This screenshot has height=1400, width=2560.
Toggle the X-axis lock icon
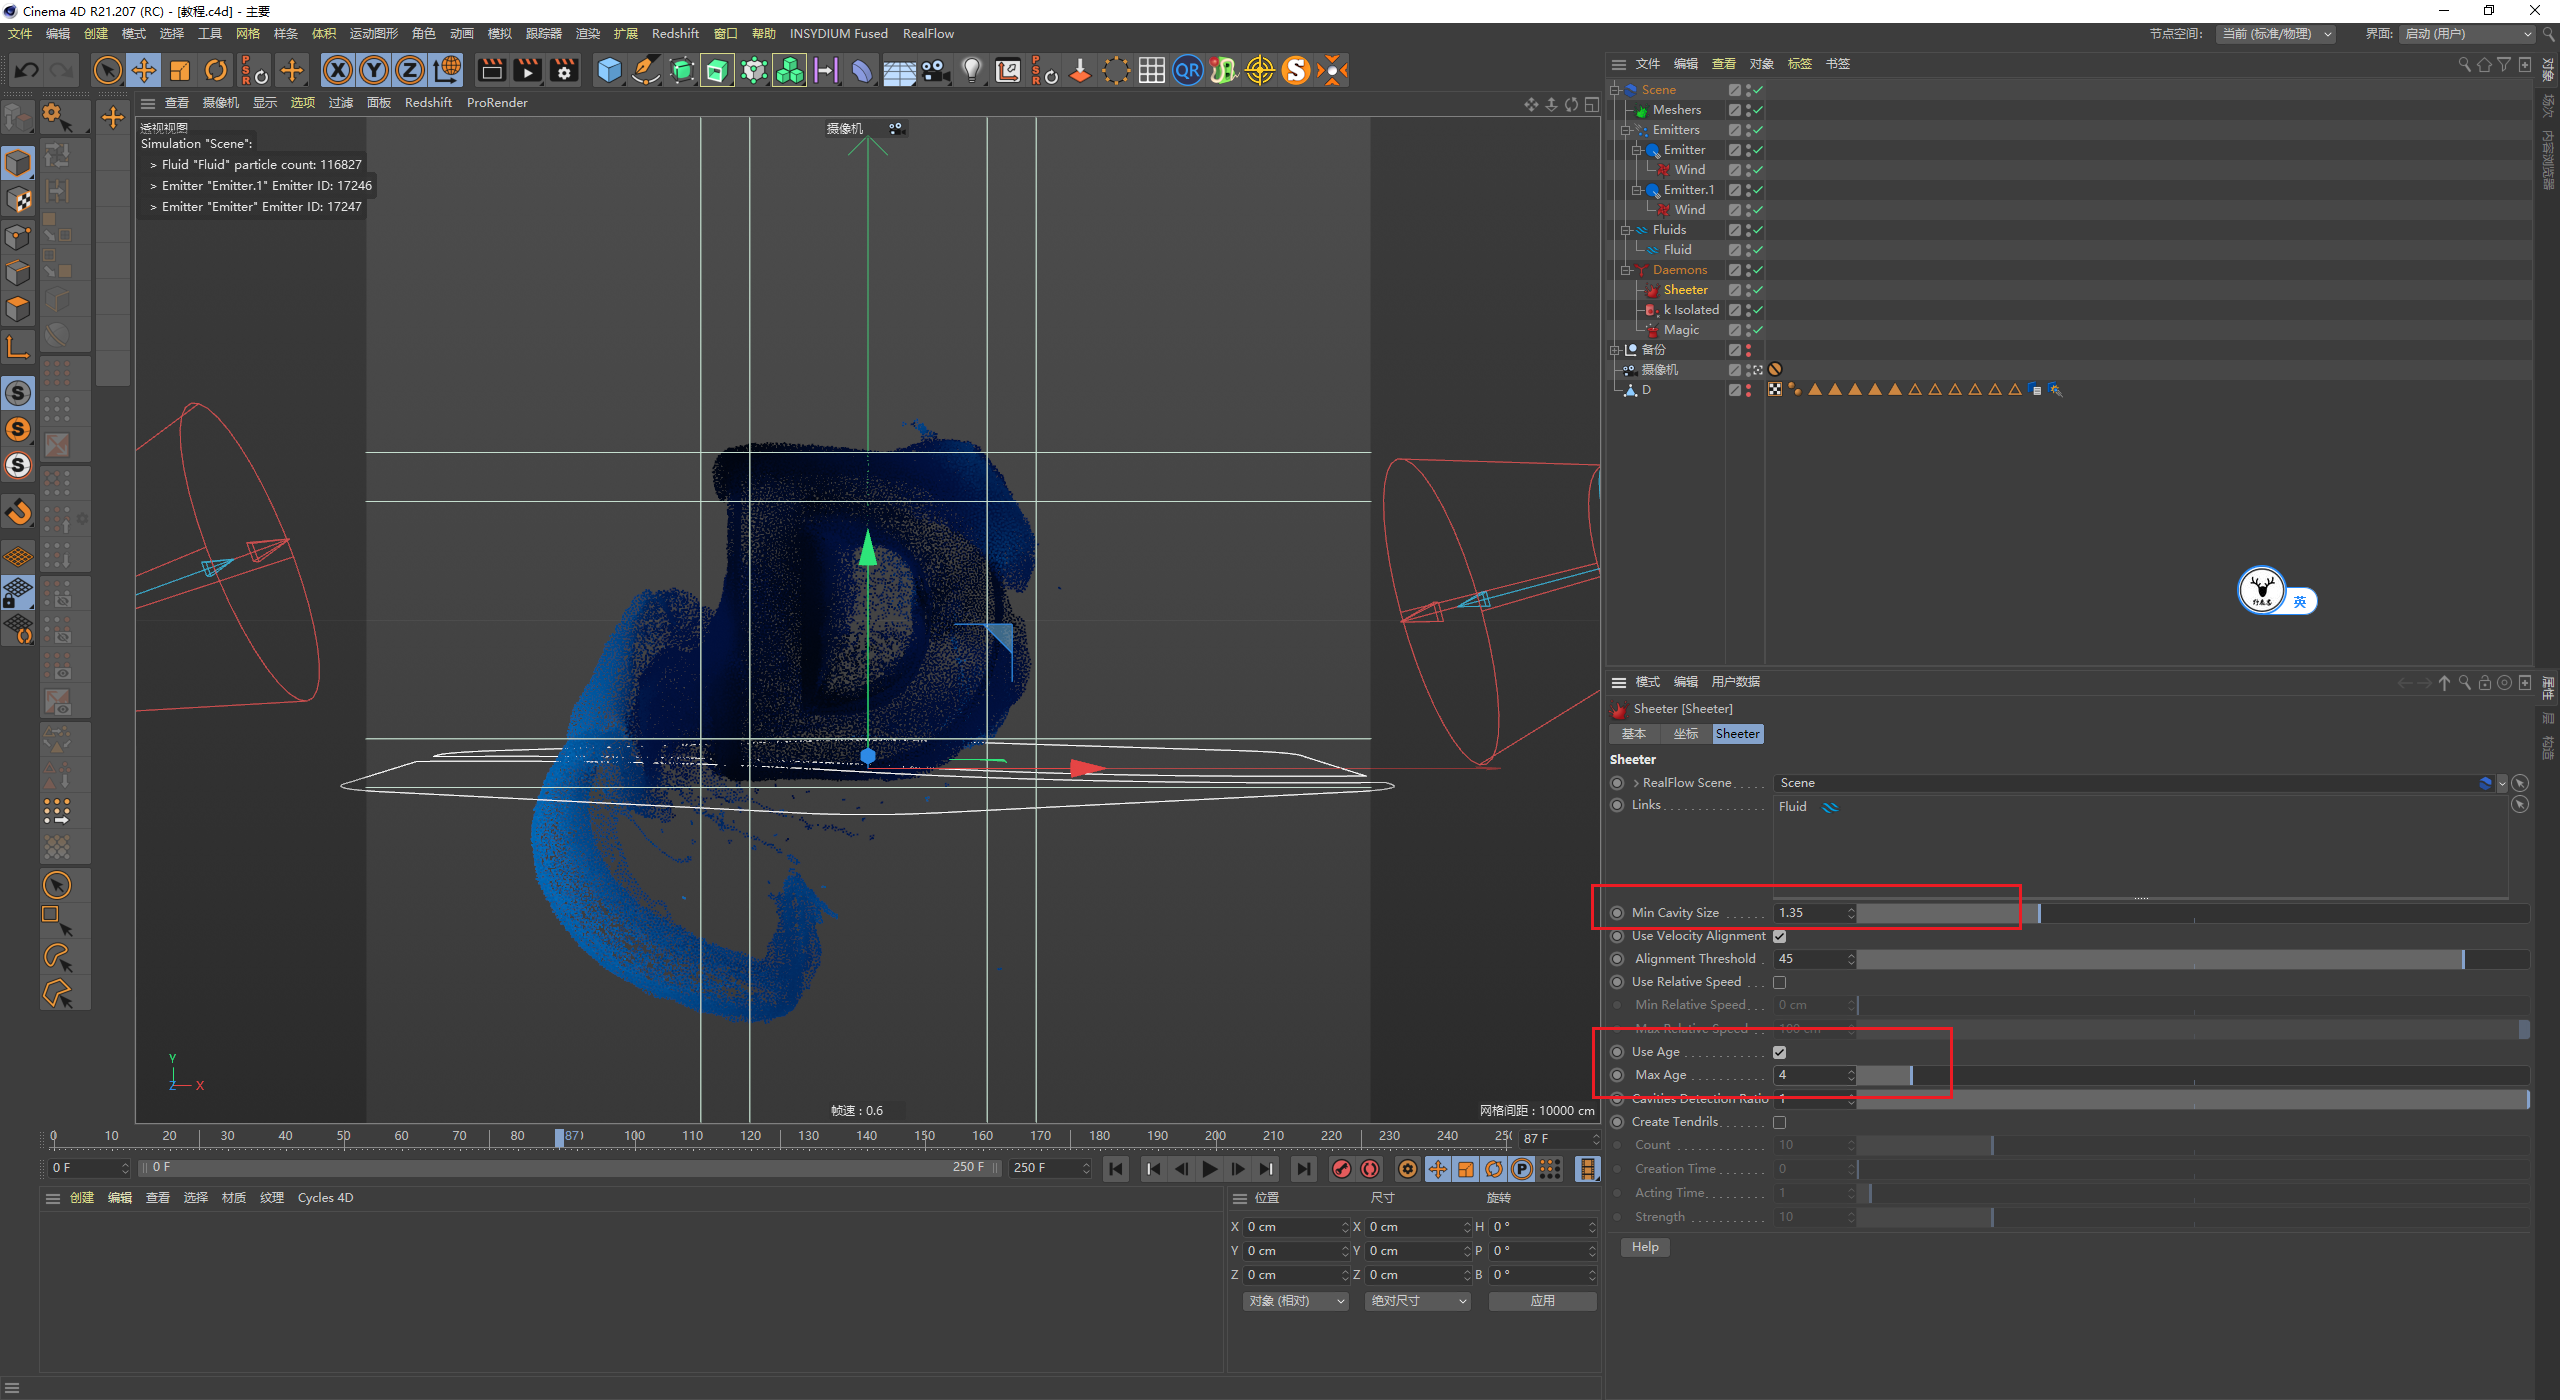(x=338, y=70)
